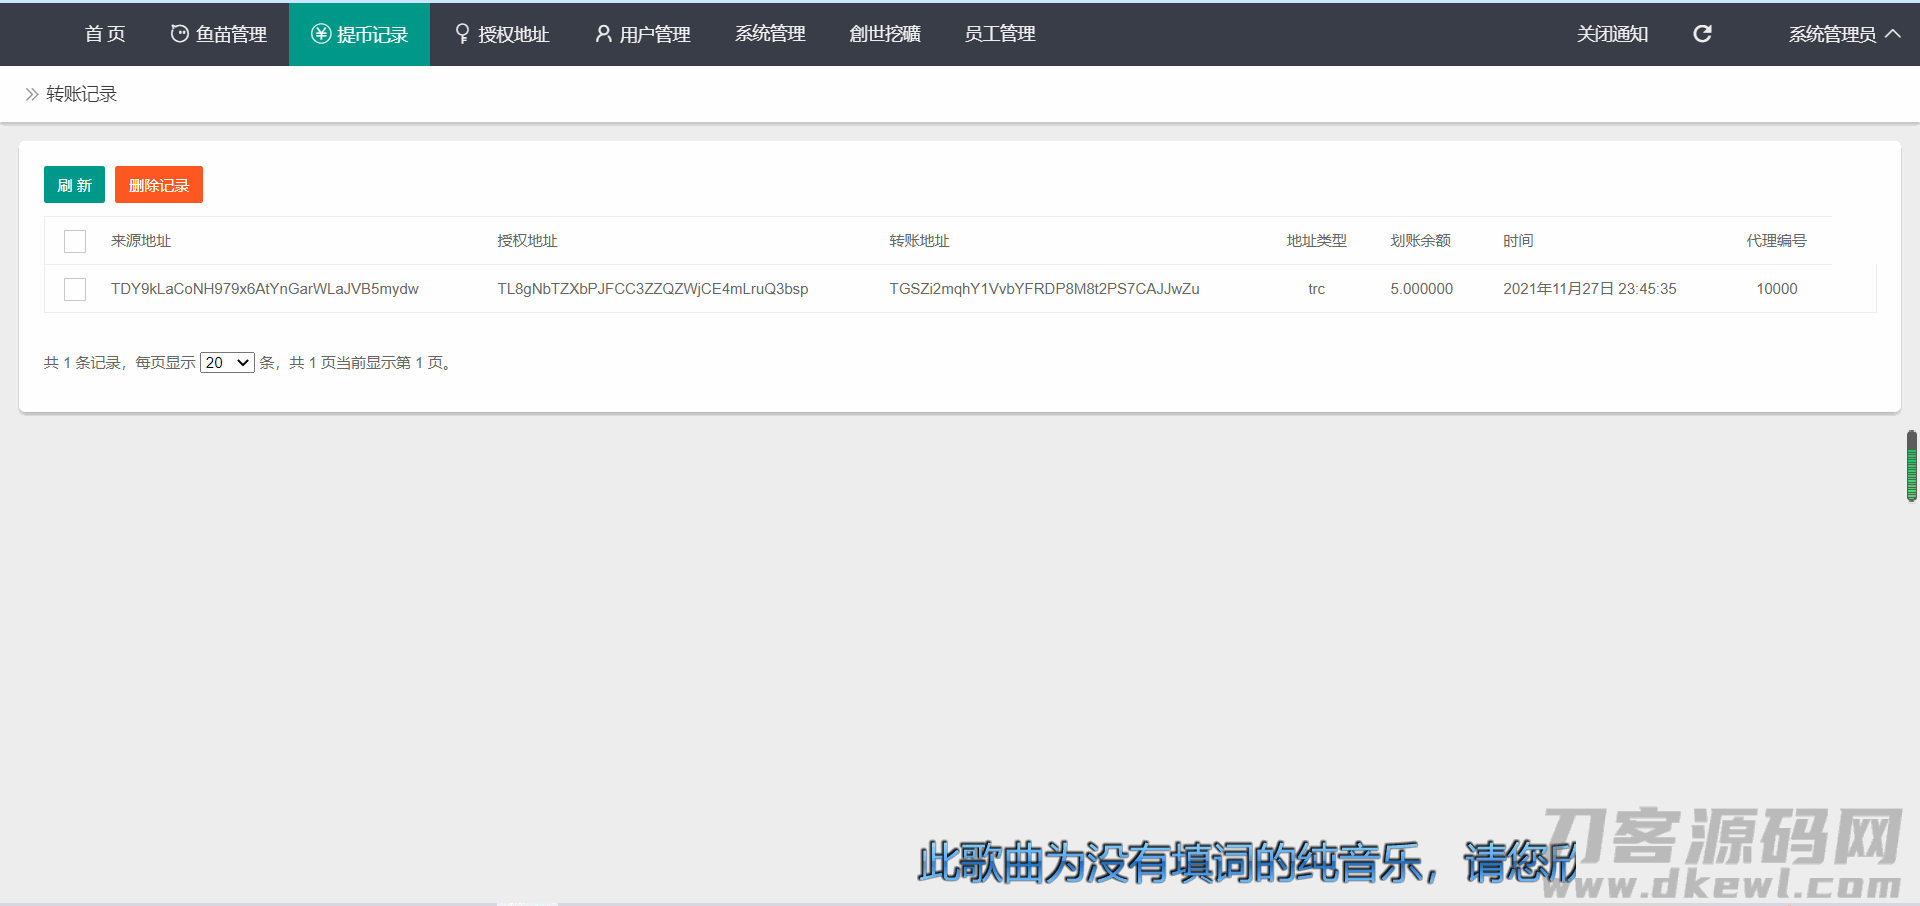Click the yen icon beside 提币记录
1920x906 pixels.
click(x=320, y=34)
